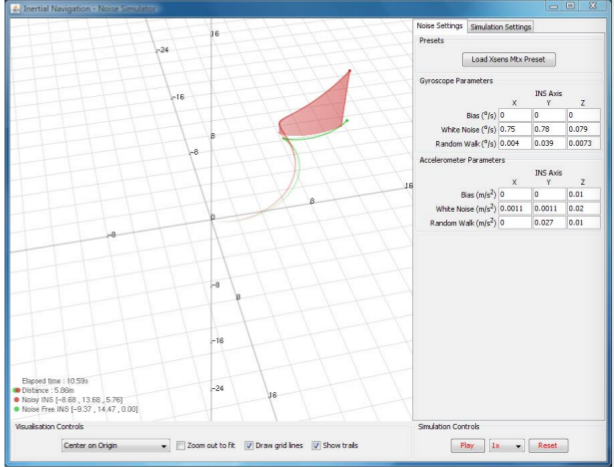
Task: Click the Play simulation button
Action: 467,445
